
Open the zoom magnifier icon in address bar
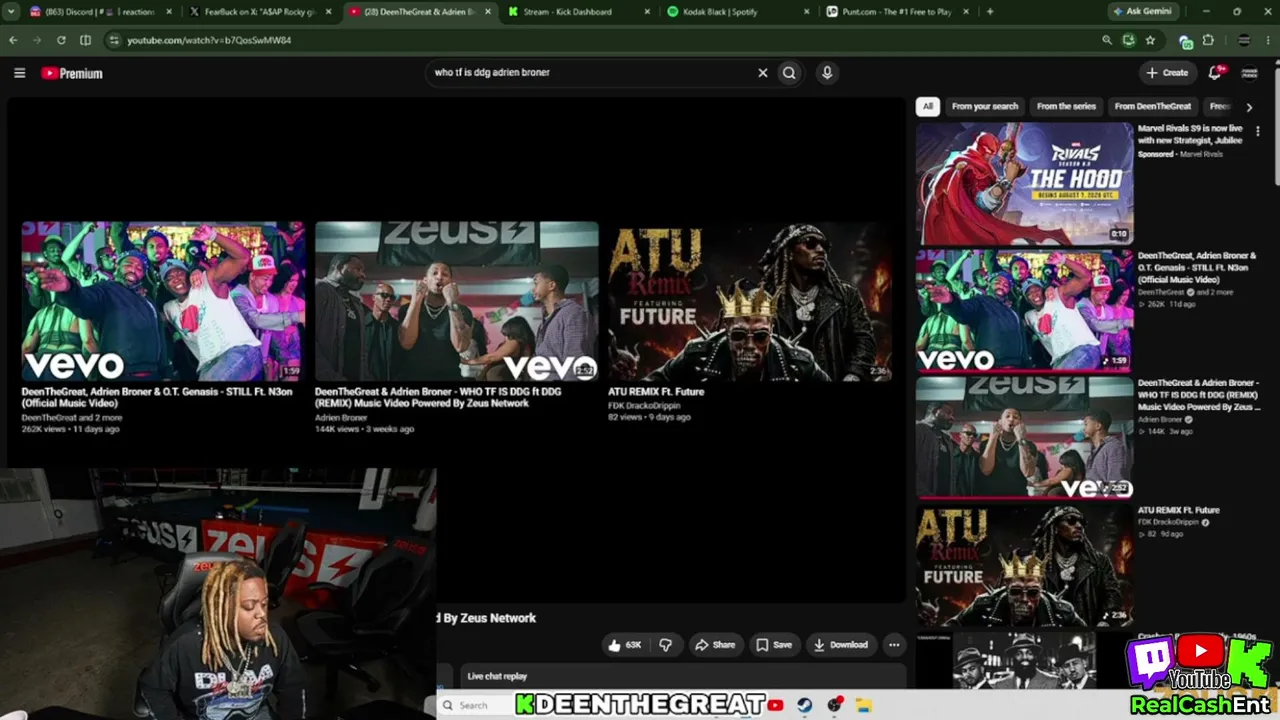[1107, 40]
